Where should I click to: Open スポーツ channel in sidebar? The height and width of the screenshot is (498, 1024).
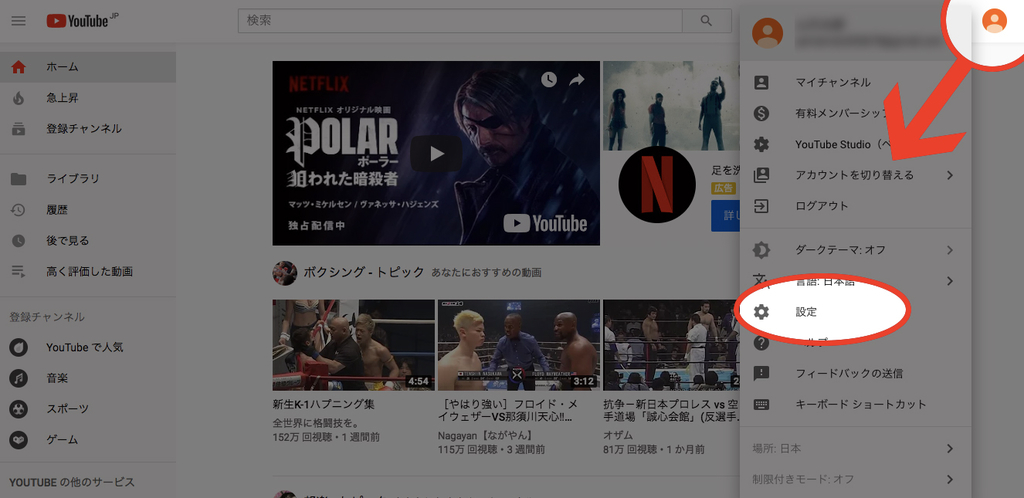pos(88,409)
